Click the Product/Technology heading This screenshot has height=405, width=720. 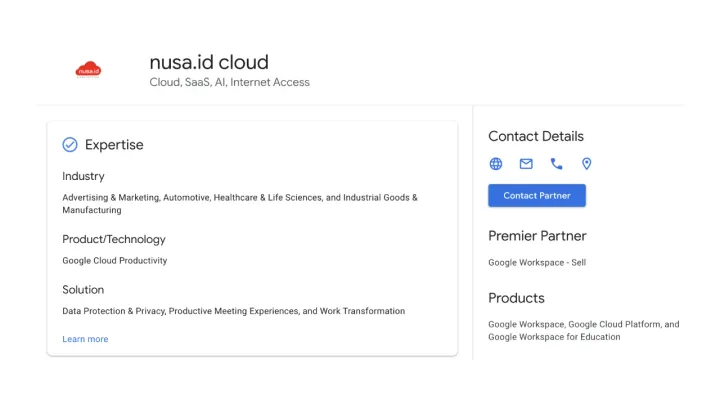(114, 239)
